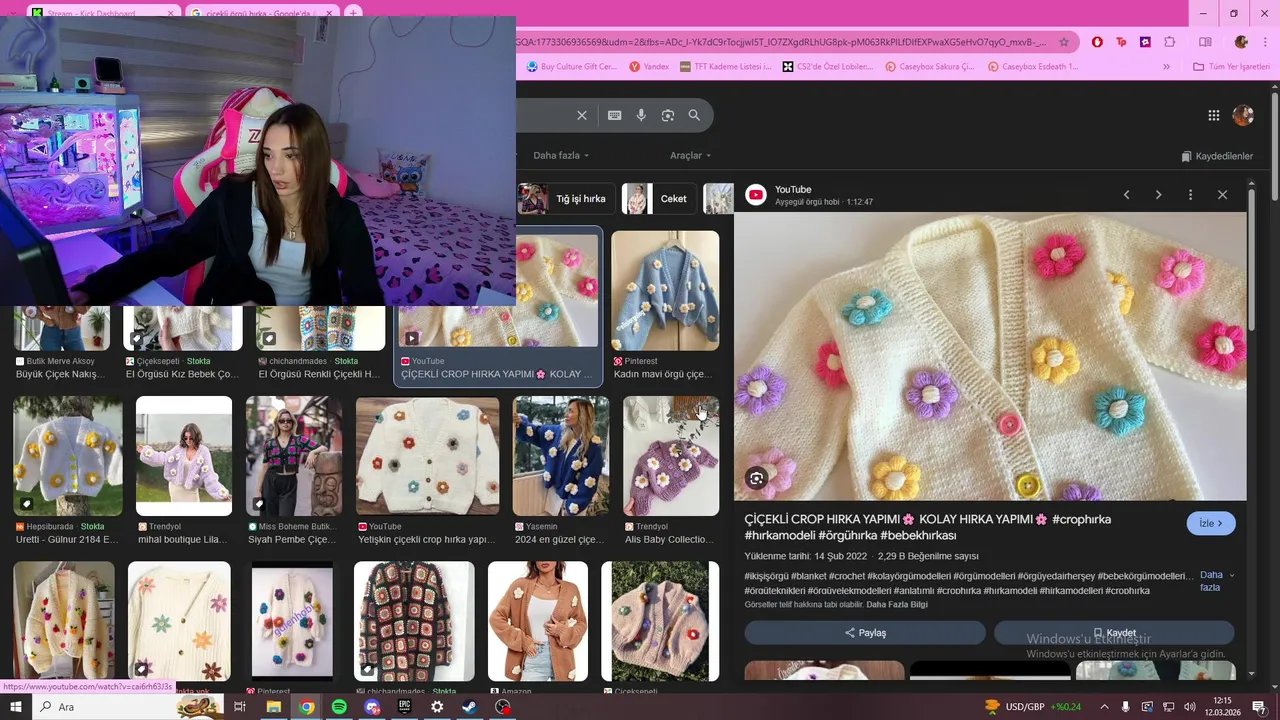The height and width of the screenshot is (720, 1280).
Task: Open Epic Games Launcher from taskbar
Action: [404, 707]
